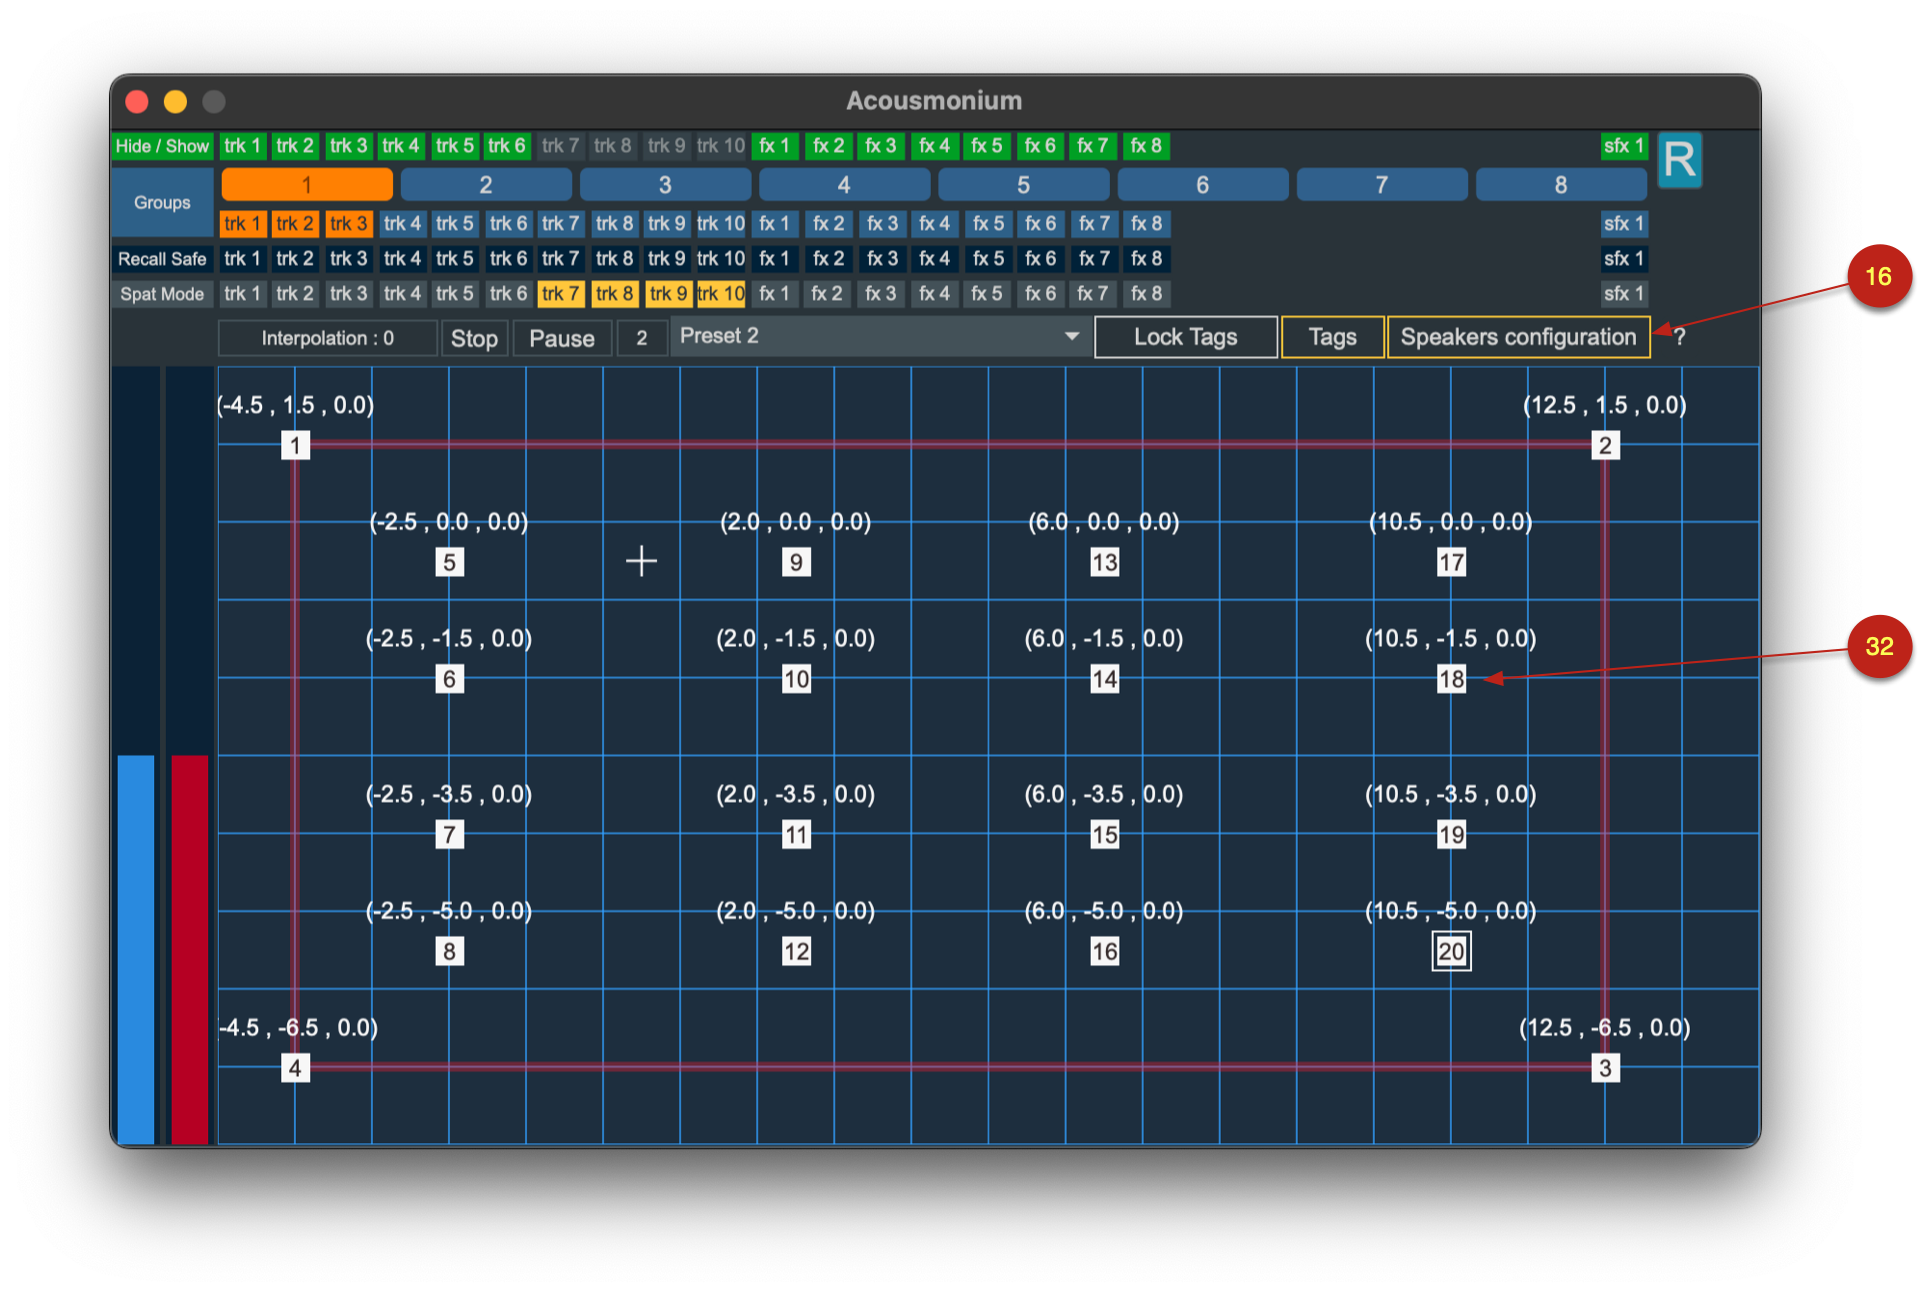Add trk 4 to the group in Groups row
The height and width of the screenshot is (1294, 1919).
point(402,224)
